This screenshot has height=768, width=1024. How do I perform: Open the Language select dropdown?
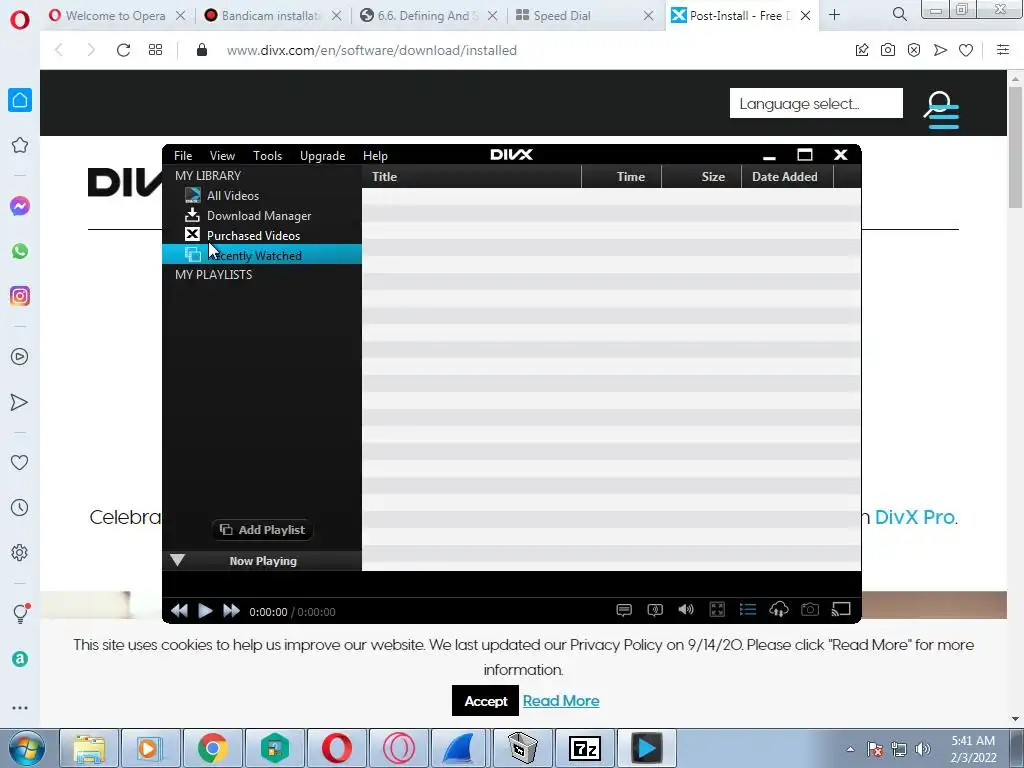[x=816, y=103]
